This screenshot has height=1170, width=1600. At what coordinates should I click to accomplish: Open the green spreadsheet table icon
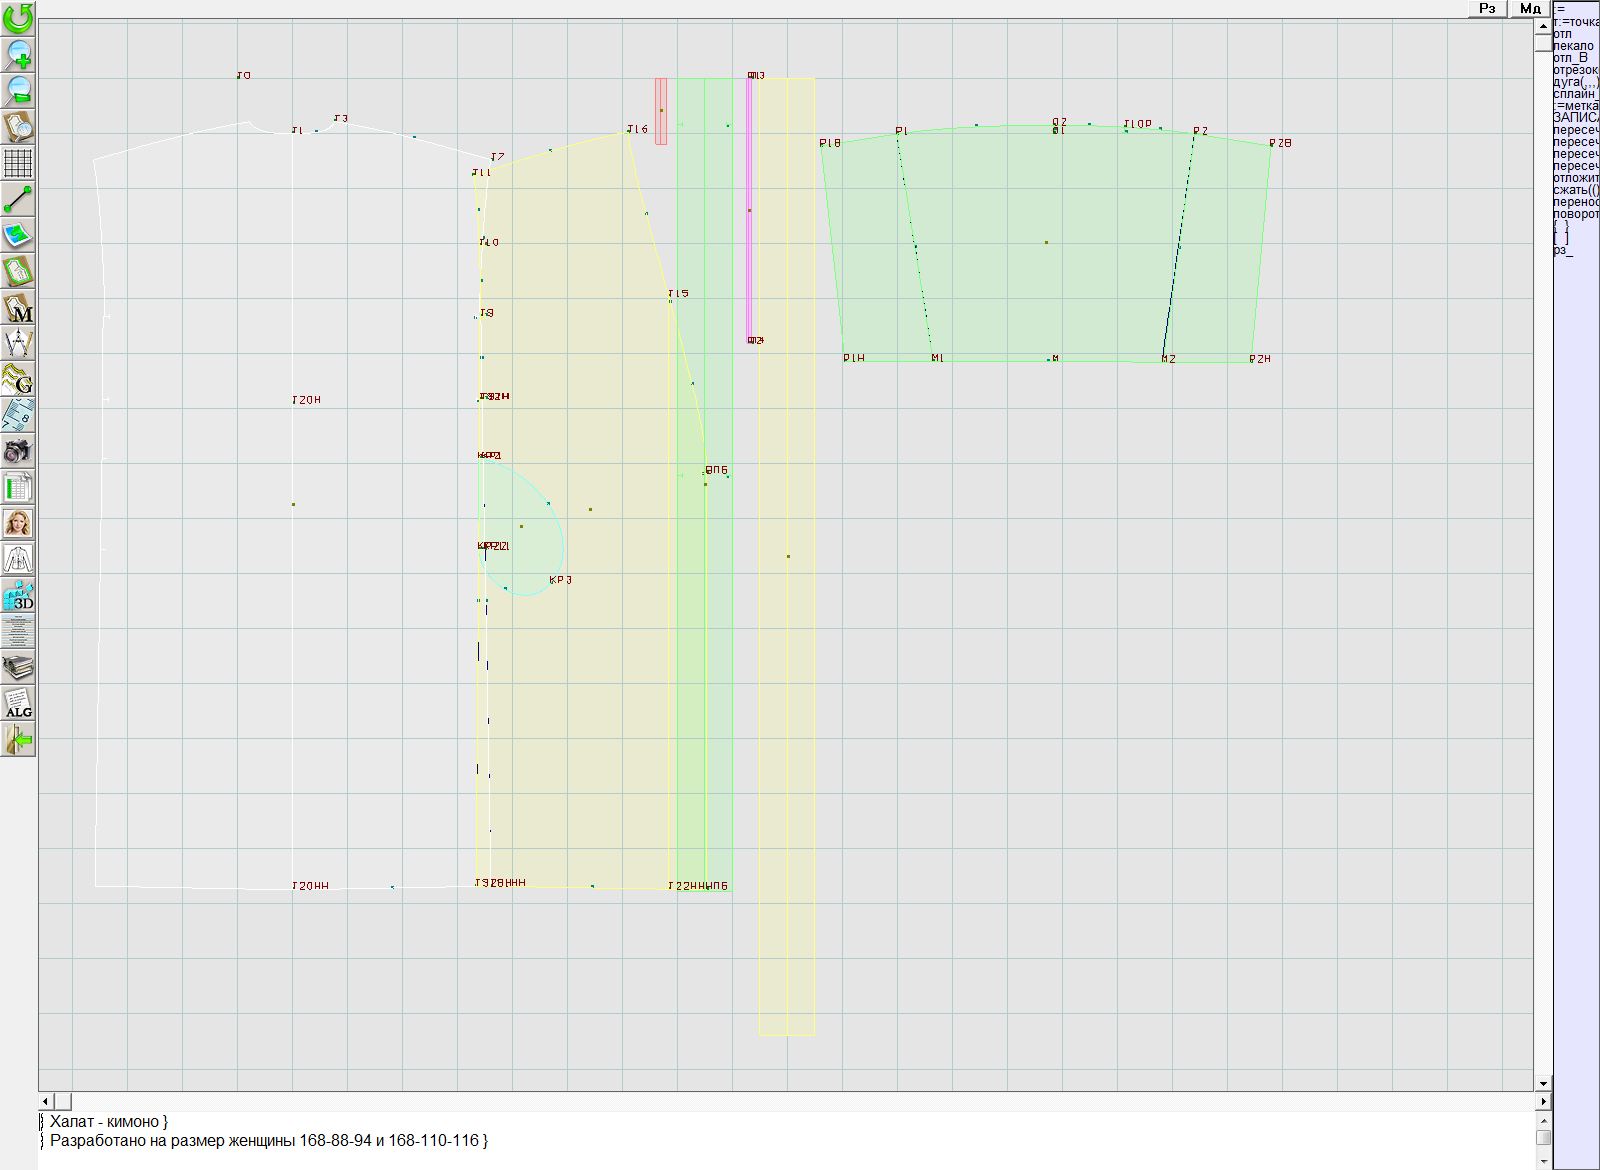coord(18,488)
